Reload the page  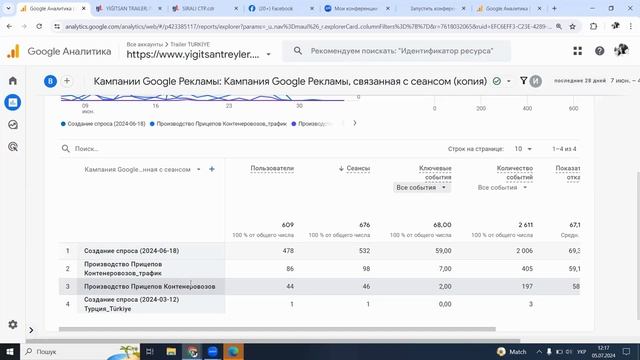point(39,27)
